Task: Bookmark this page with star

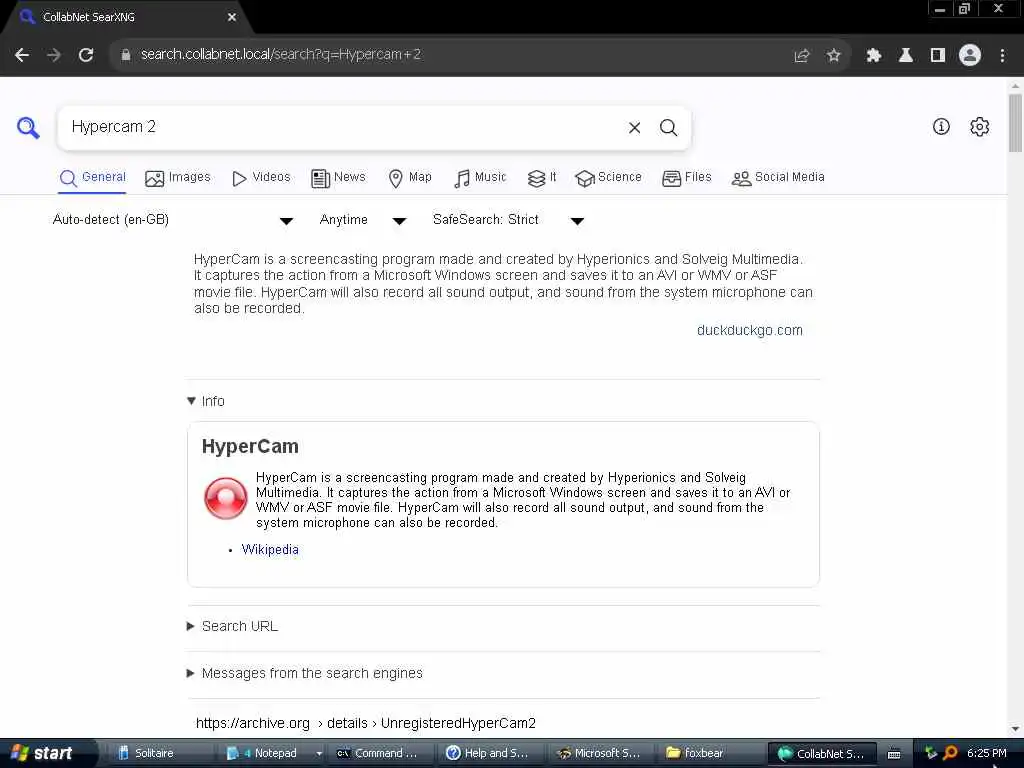Action: pos(833,55)
